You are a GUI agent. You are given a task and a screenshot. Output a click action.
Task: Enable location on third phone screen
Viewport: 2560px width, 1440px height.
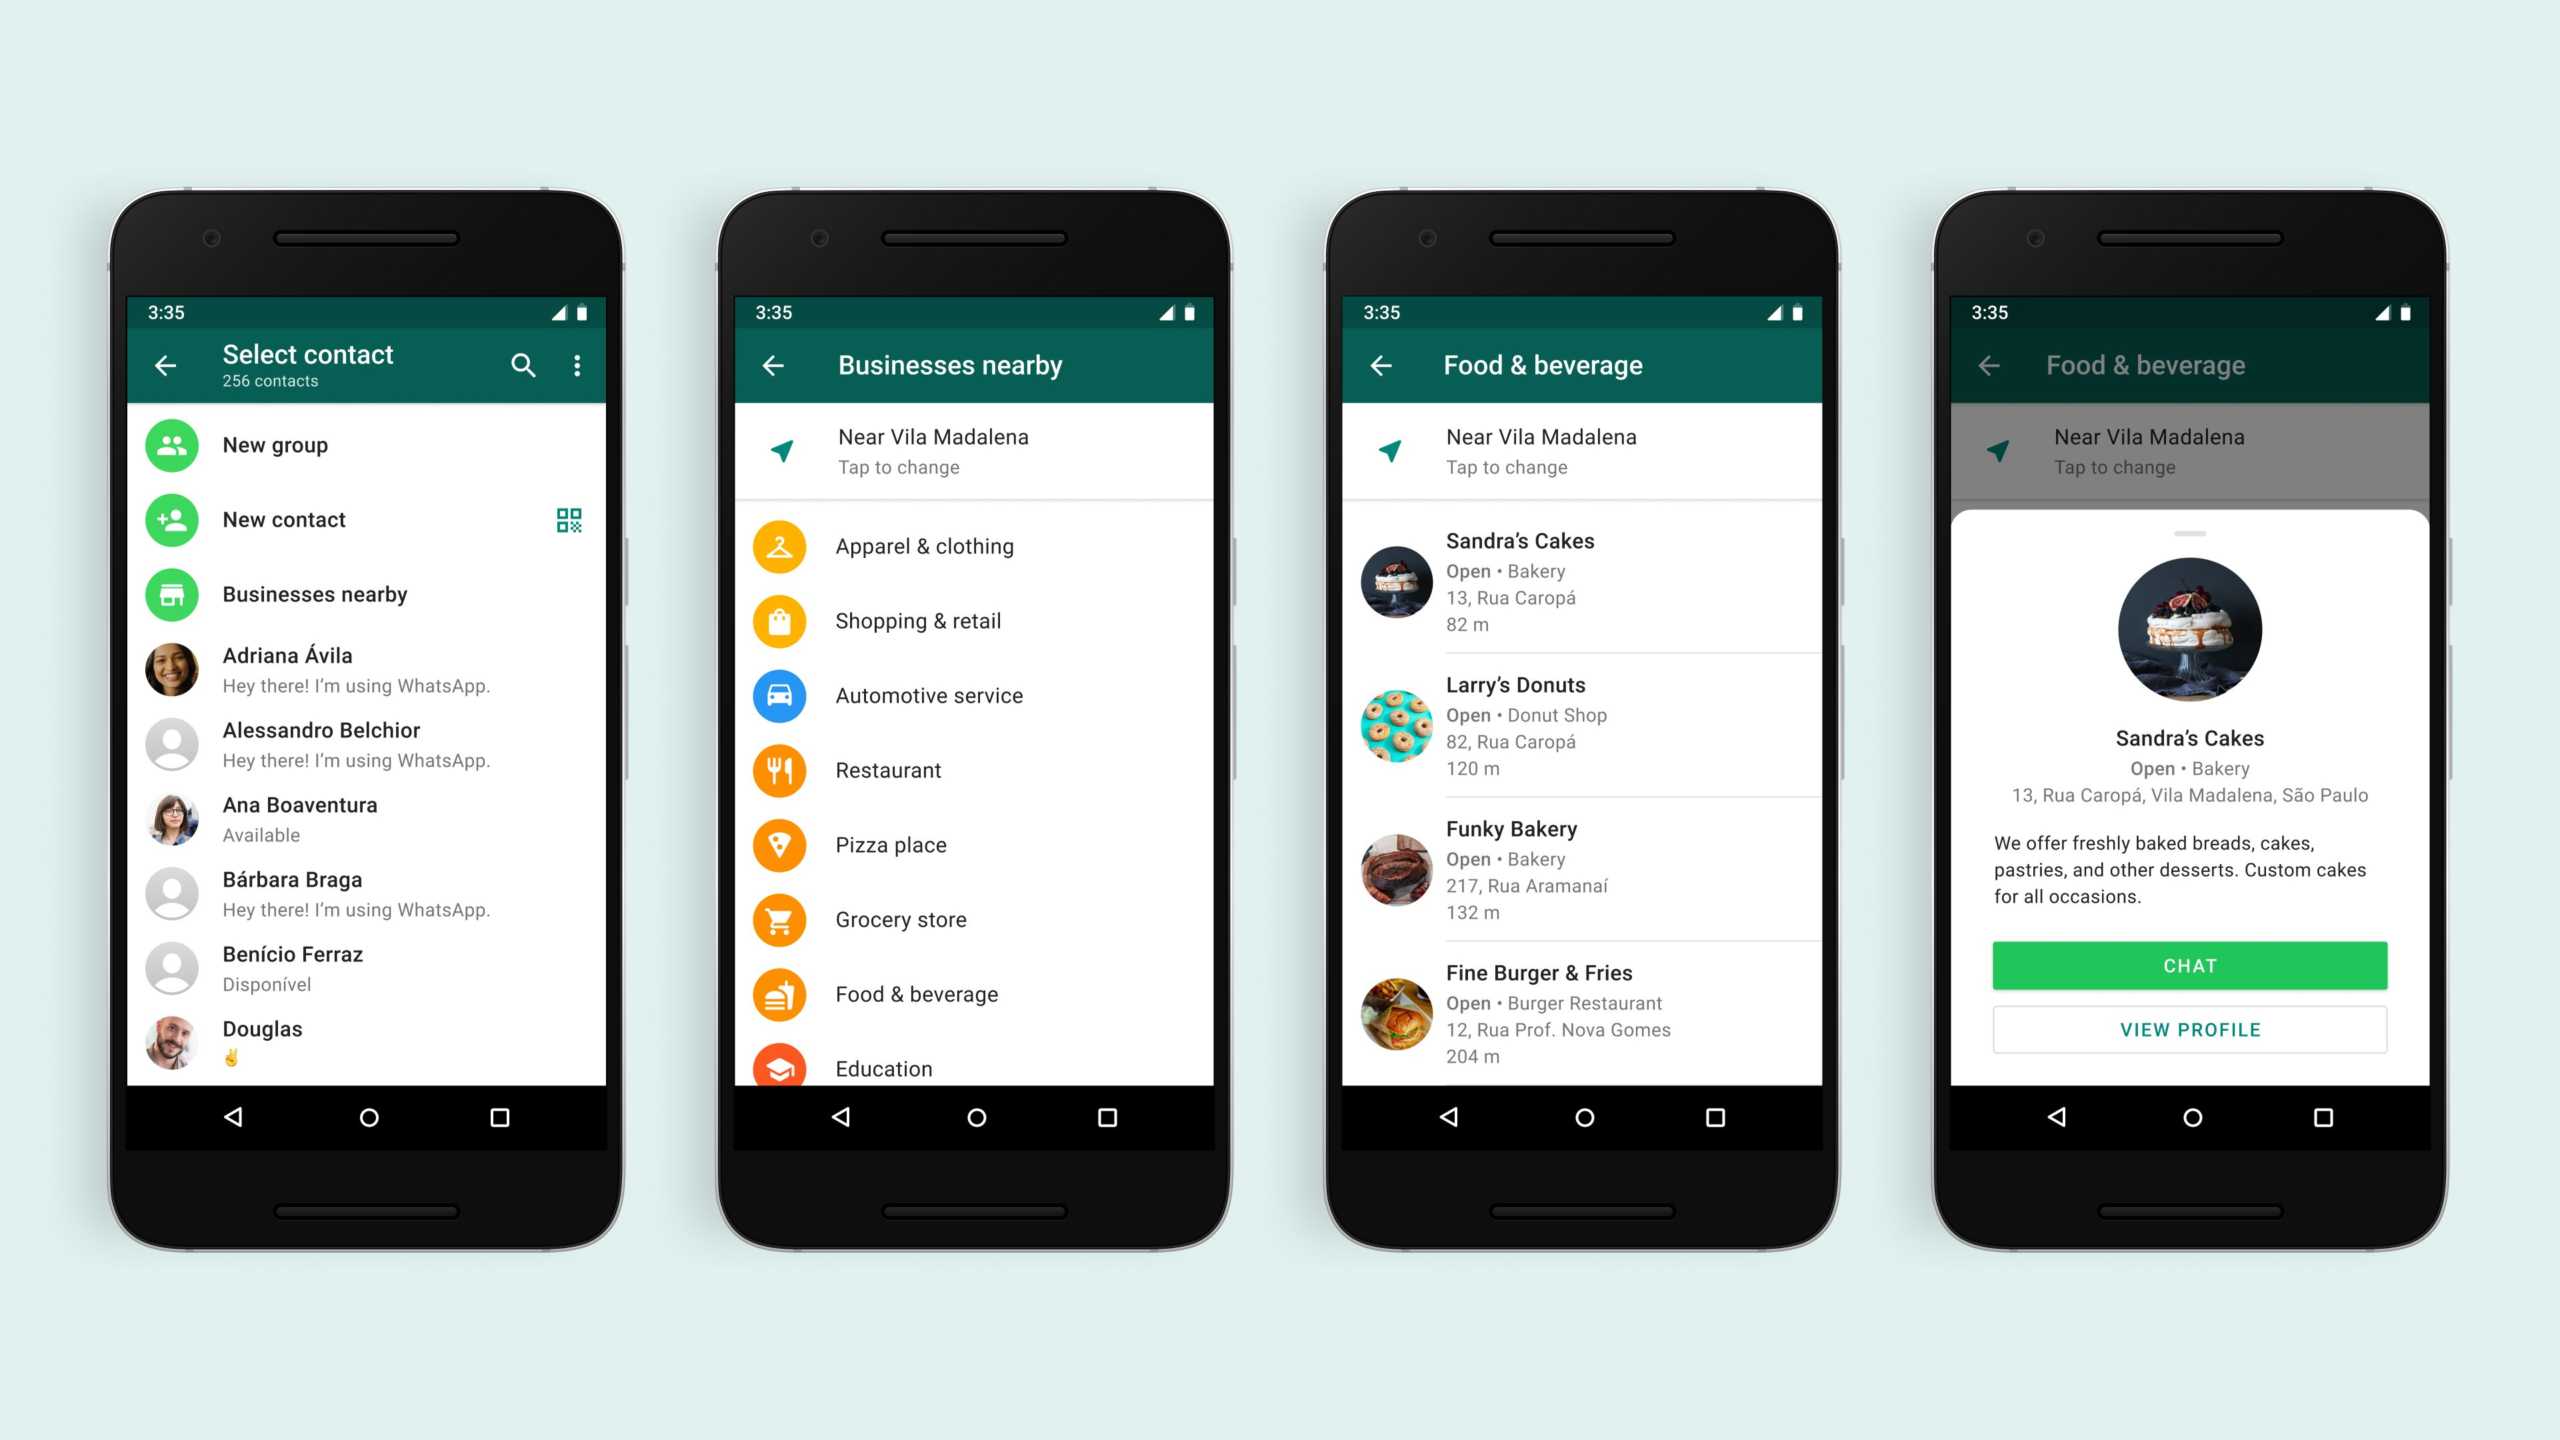[x=1393, y=448]
